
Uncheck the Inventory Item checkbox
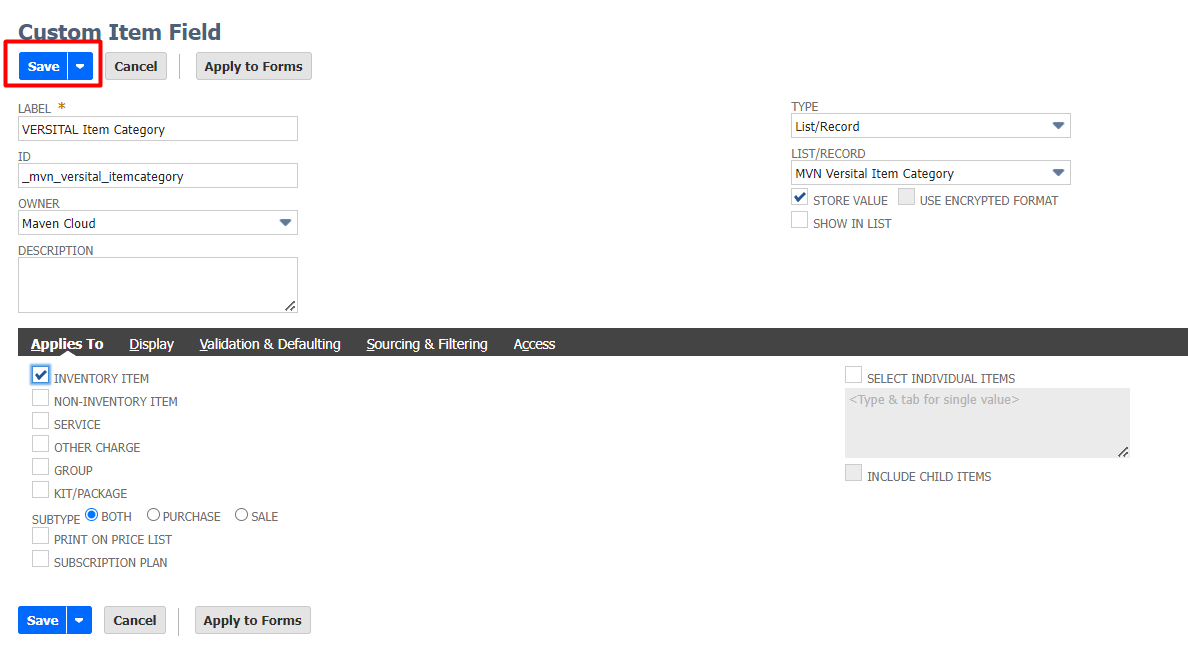41,375
